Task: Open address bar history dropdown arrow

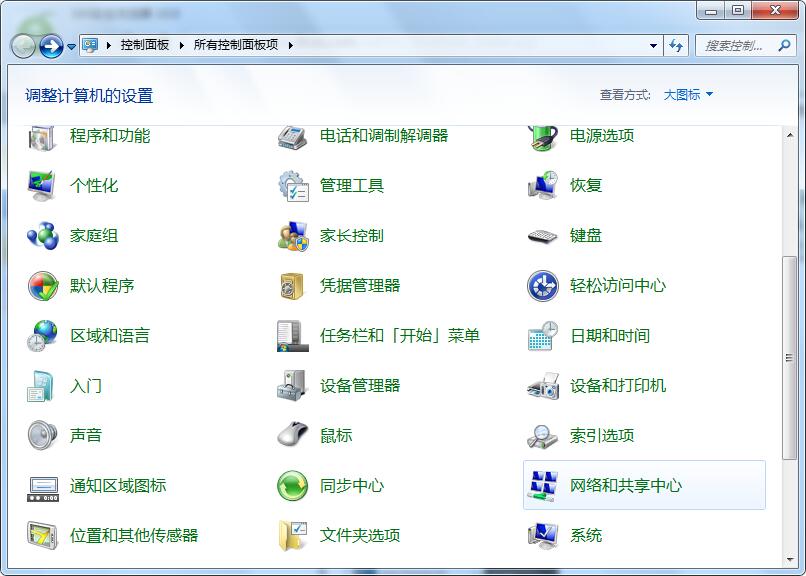Action: [x=654, y=45]
